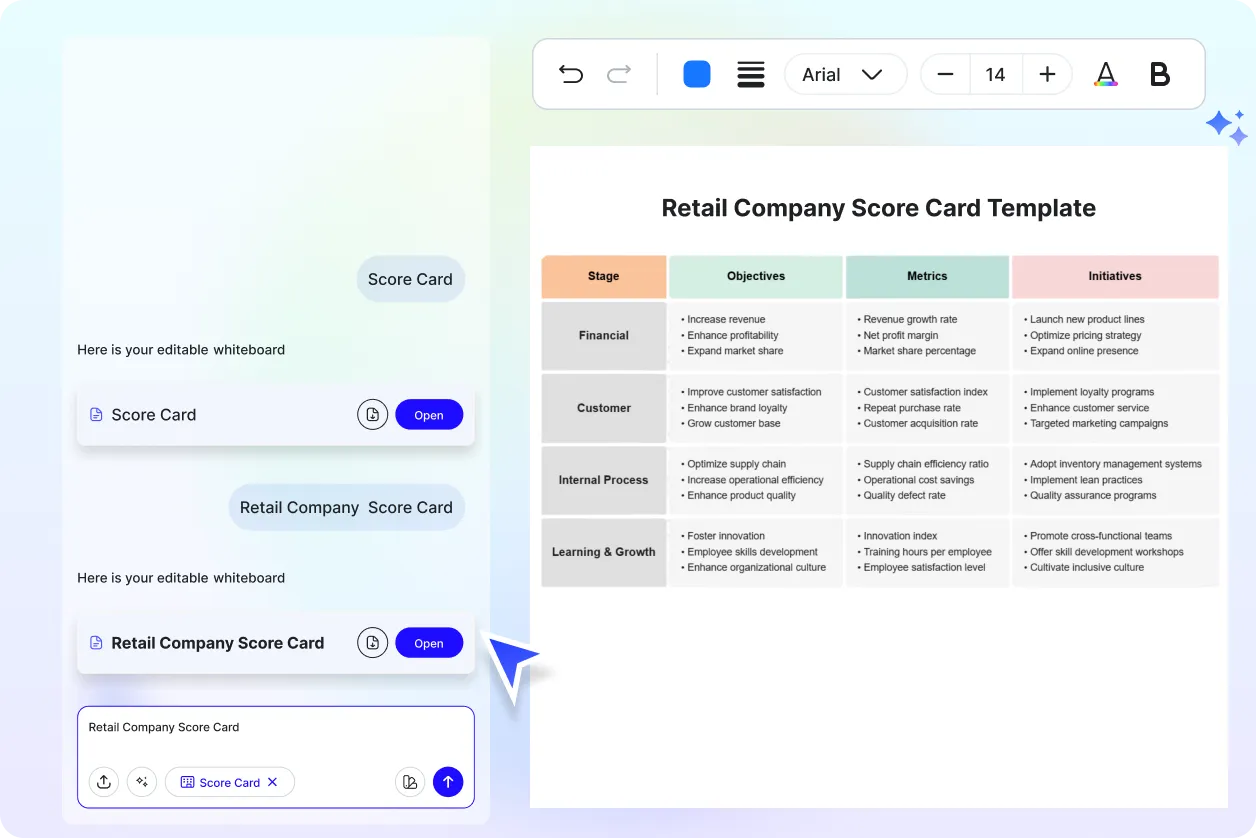Click the redo arrow in the toolbar
Image resolution: width=1256 pixels, height=838 pixels.
tap(620, 74)
